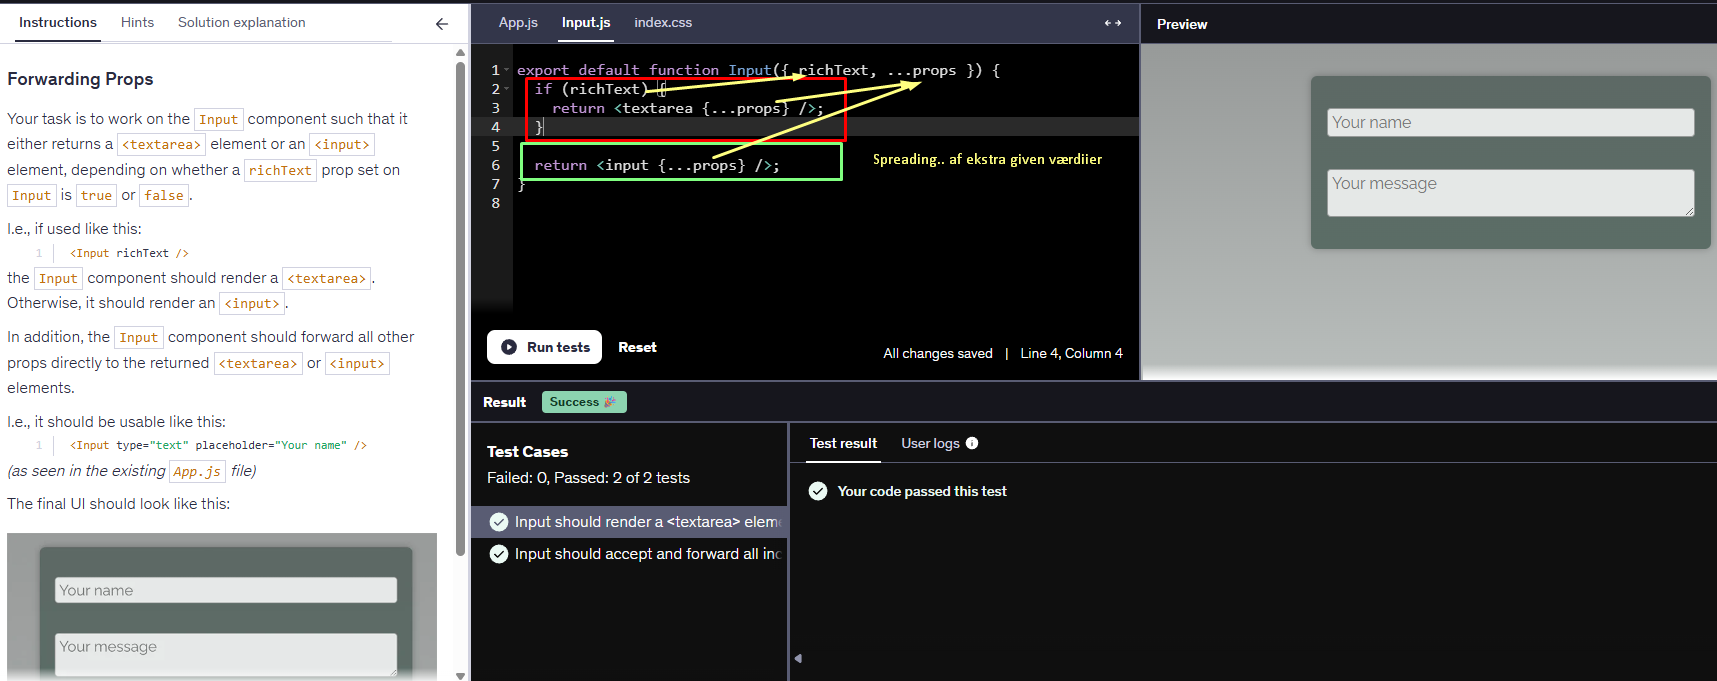Viewport: 1717px width, 681px height.
Task: Click the Reset button
Action: coord(637,347)
